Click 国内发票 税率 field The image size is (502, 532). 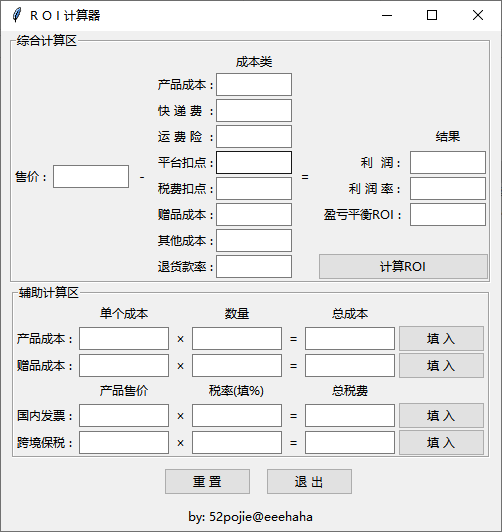coord(237,416)
